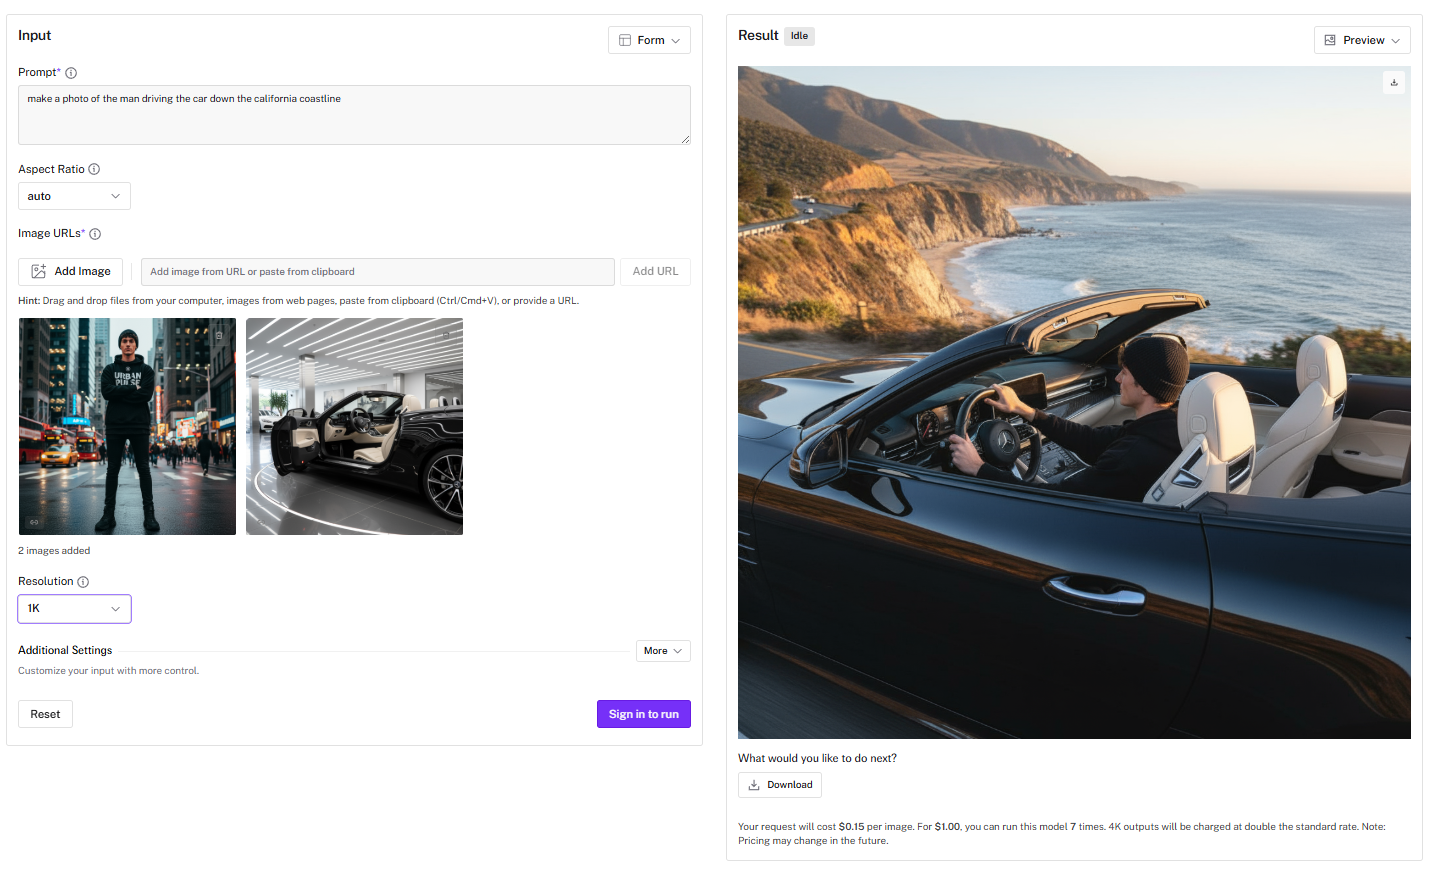1435x871 pixels.
Task: Click link icon on the car showroom thumbnail
Action: 261,522
